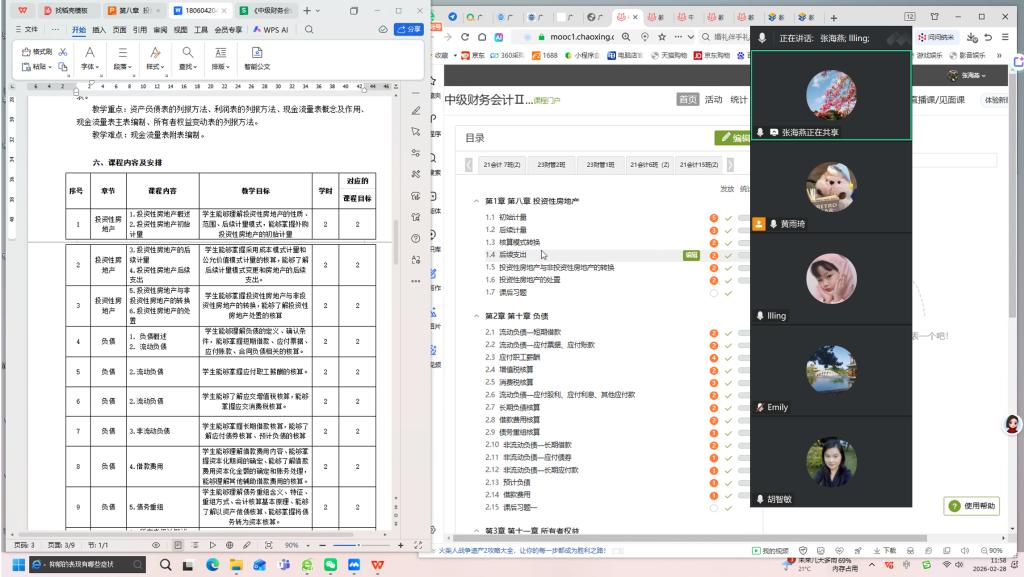This screenshot has height=577, width=1024.
Task: Click the green 编辑 edit button
Action: click(x=733, y=138)
